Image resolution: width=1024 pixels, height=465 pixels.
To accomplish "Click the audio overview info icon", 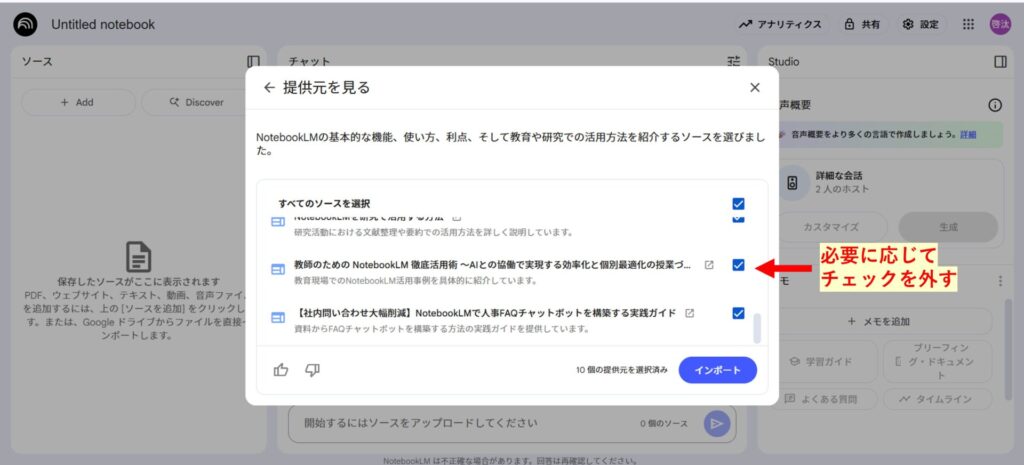I will coord(995,105).
